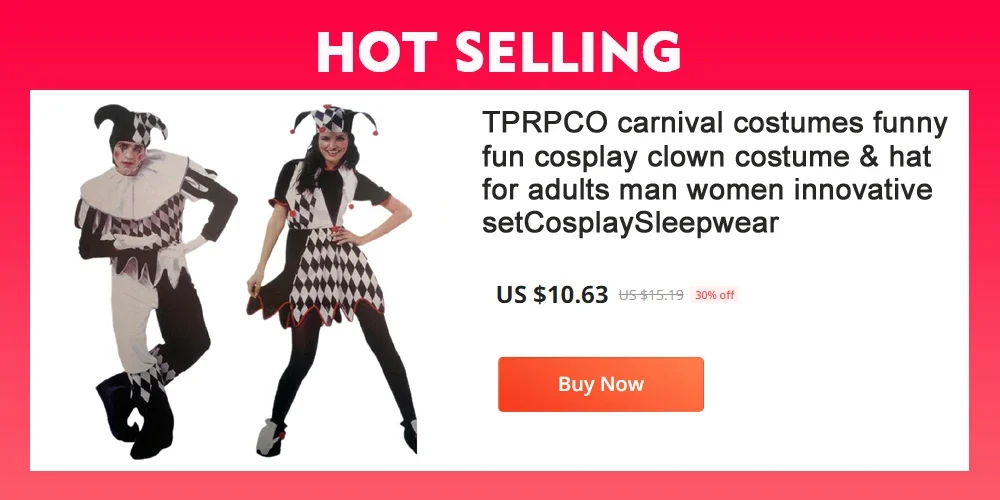Open the TPRPCO carnival costumes product title
This screenshot has height=500, width=1000.
click(714, 172)
